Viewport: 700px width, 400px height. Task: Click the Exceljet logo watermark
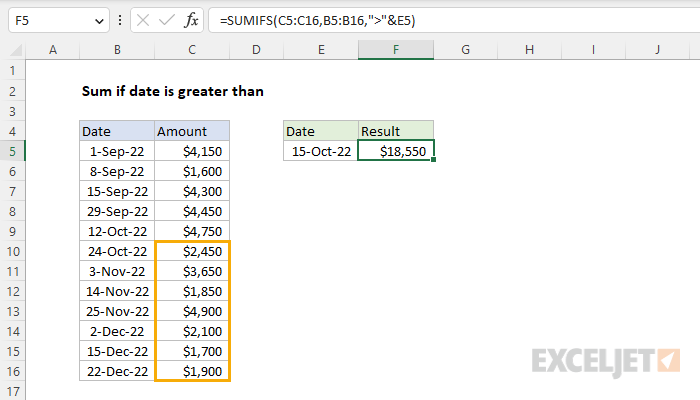(x=606, y=362)
